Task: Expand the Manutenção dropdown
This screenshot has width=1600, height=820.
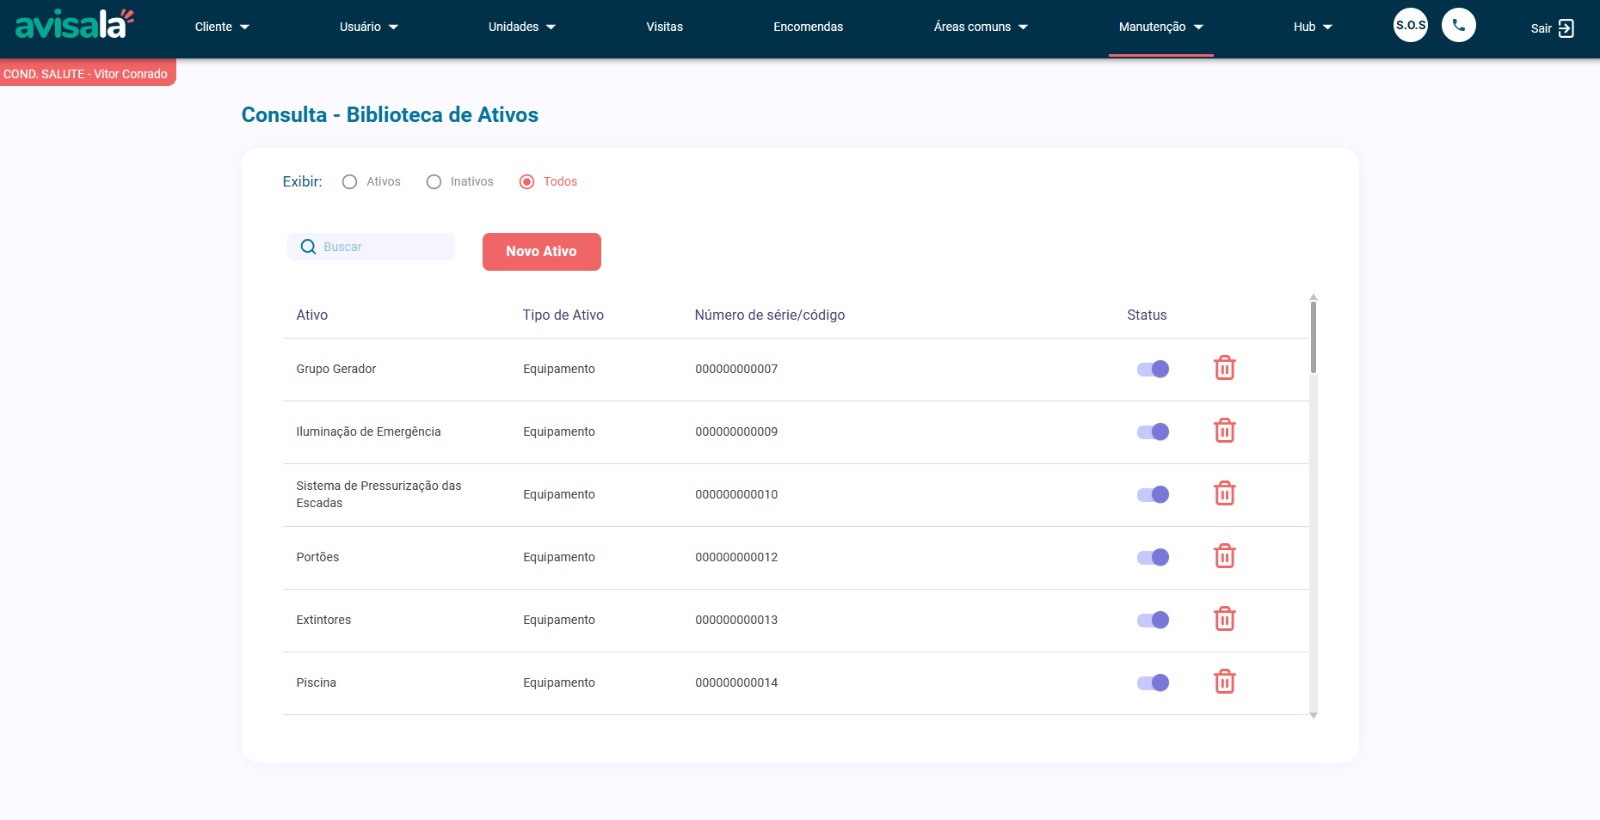Action: [1160, 27]
